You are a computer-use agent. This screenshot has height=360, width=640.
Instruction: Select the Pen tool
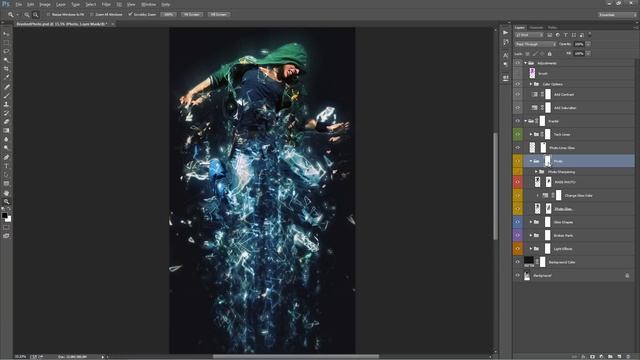click(6, 157)
